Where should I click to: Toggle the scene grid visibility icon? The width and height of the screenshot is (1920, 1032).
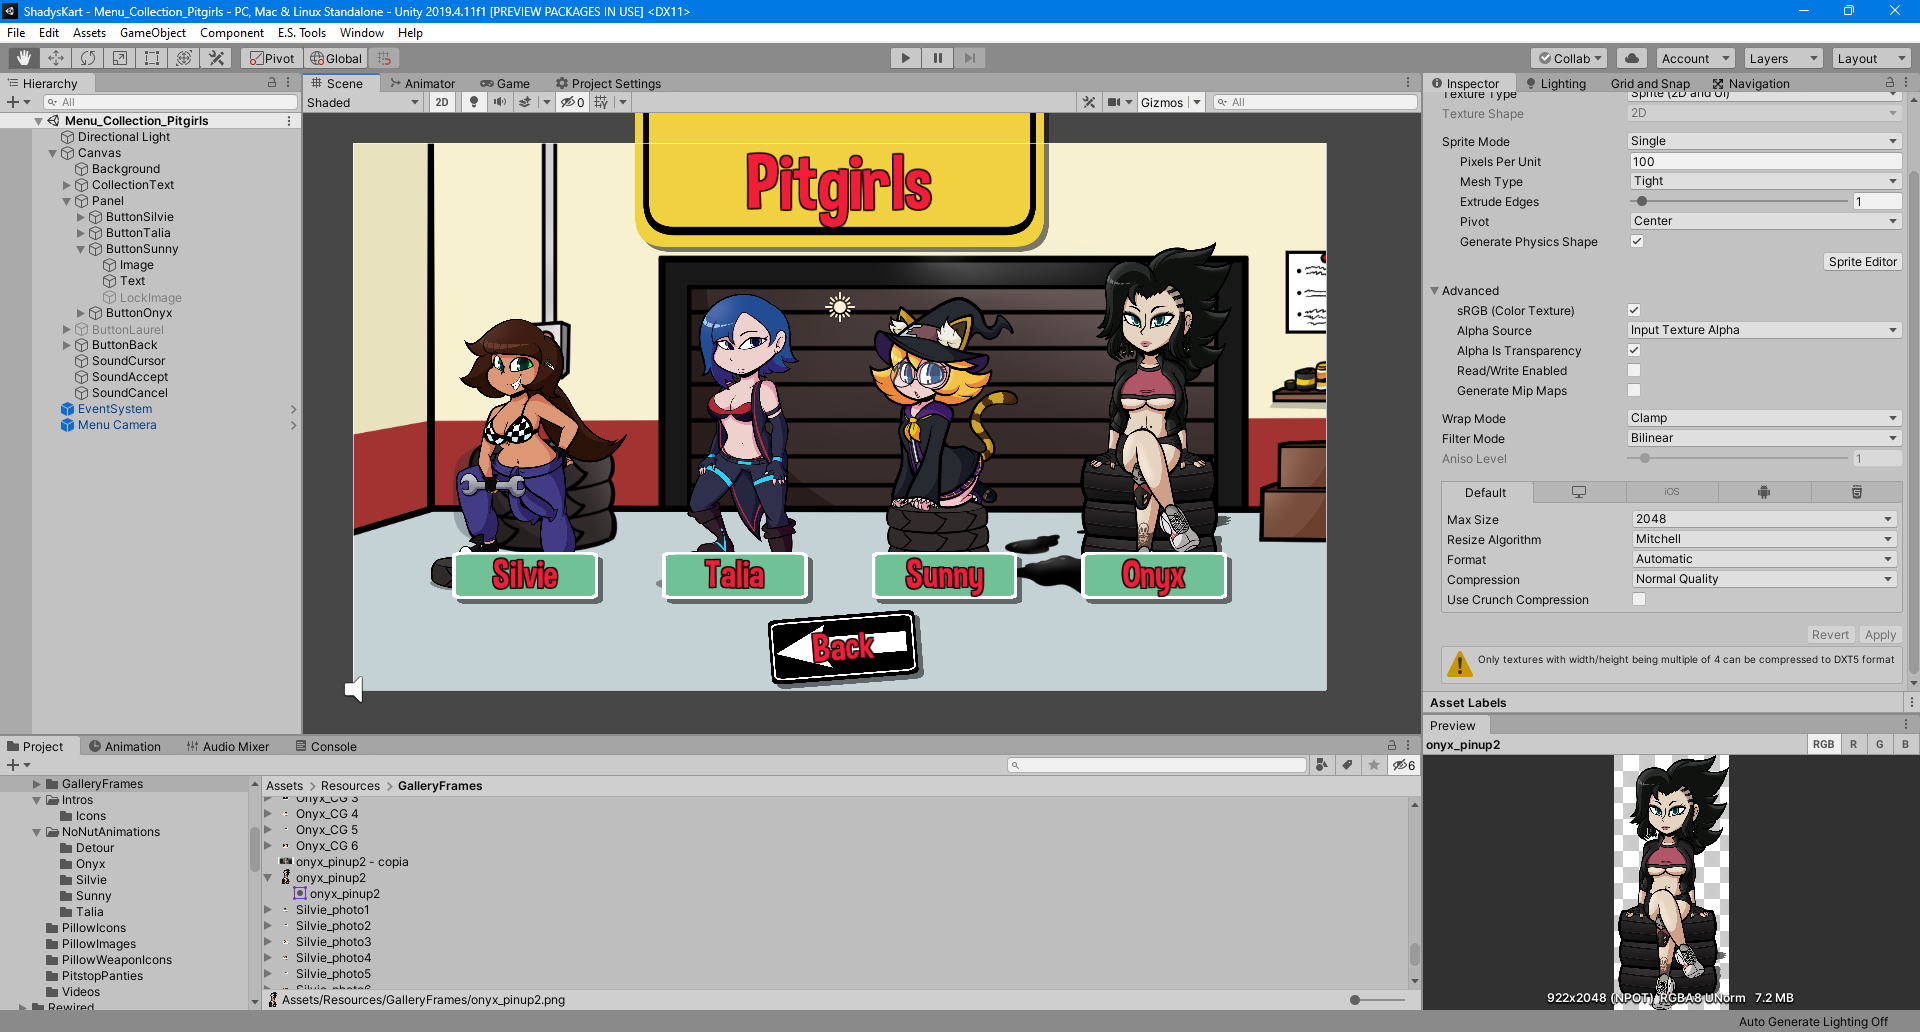[x=601, y=102]
